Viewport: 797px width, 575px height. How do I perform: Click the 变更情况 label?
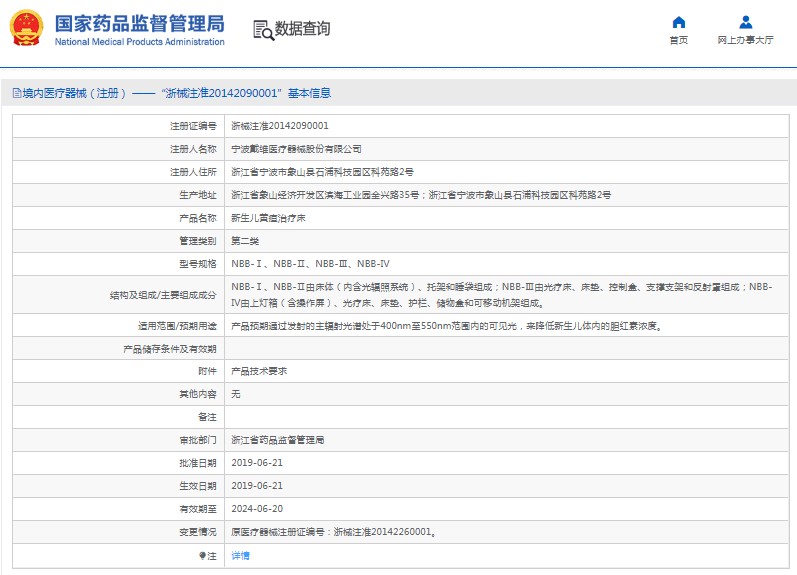198,532
